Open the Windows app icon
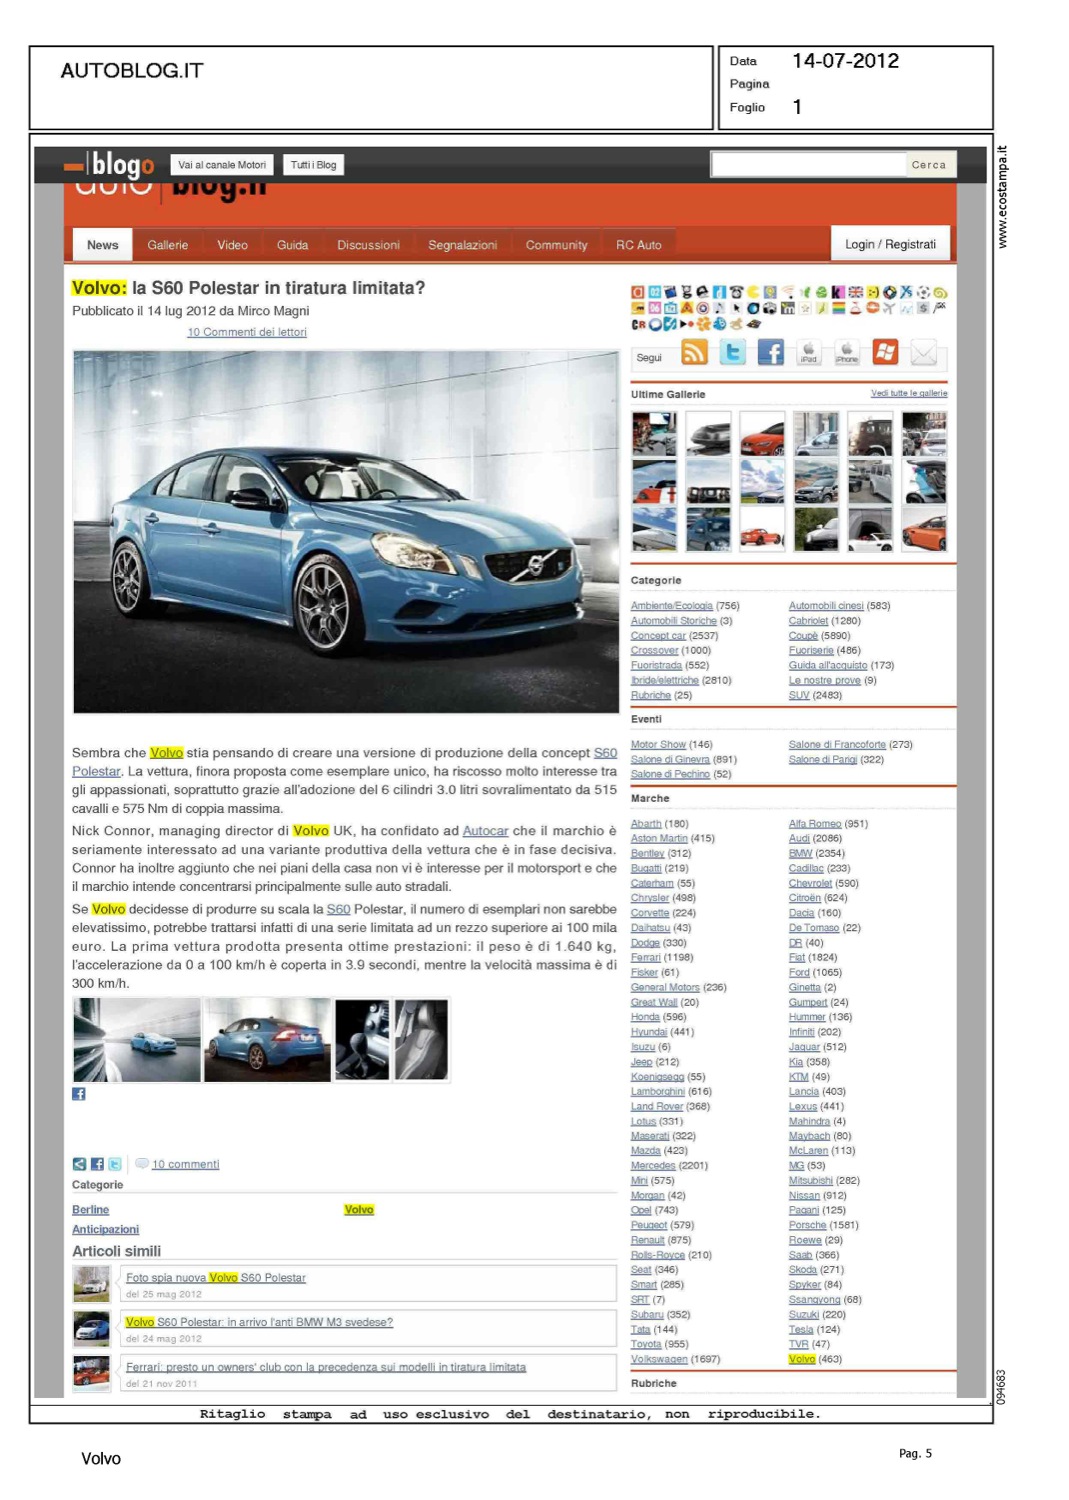1069x1500 pixels. click(x=885, y=353)
